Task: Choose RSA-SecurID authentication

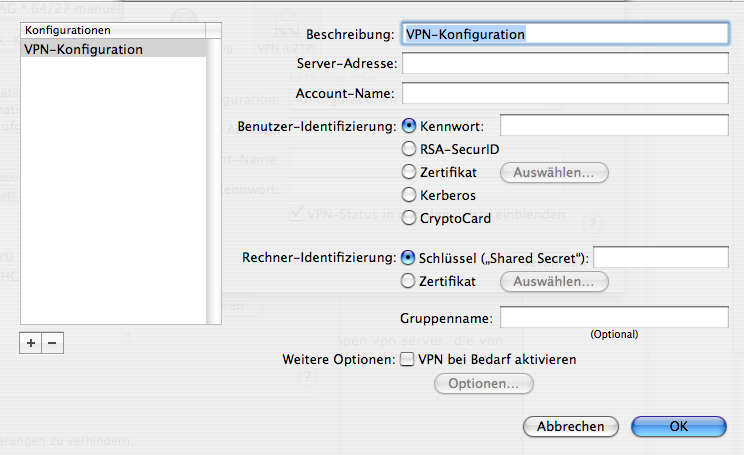Action: (x=409, y=149)
